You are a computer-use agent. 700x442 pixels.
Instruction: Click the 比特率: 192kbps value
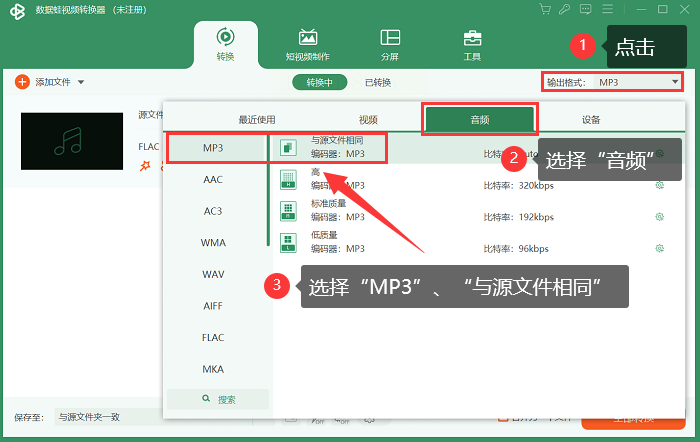point(519,217)
